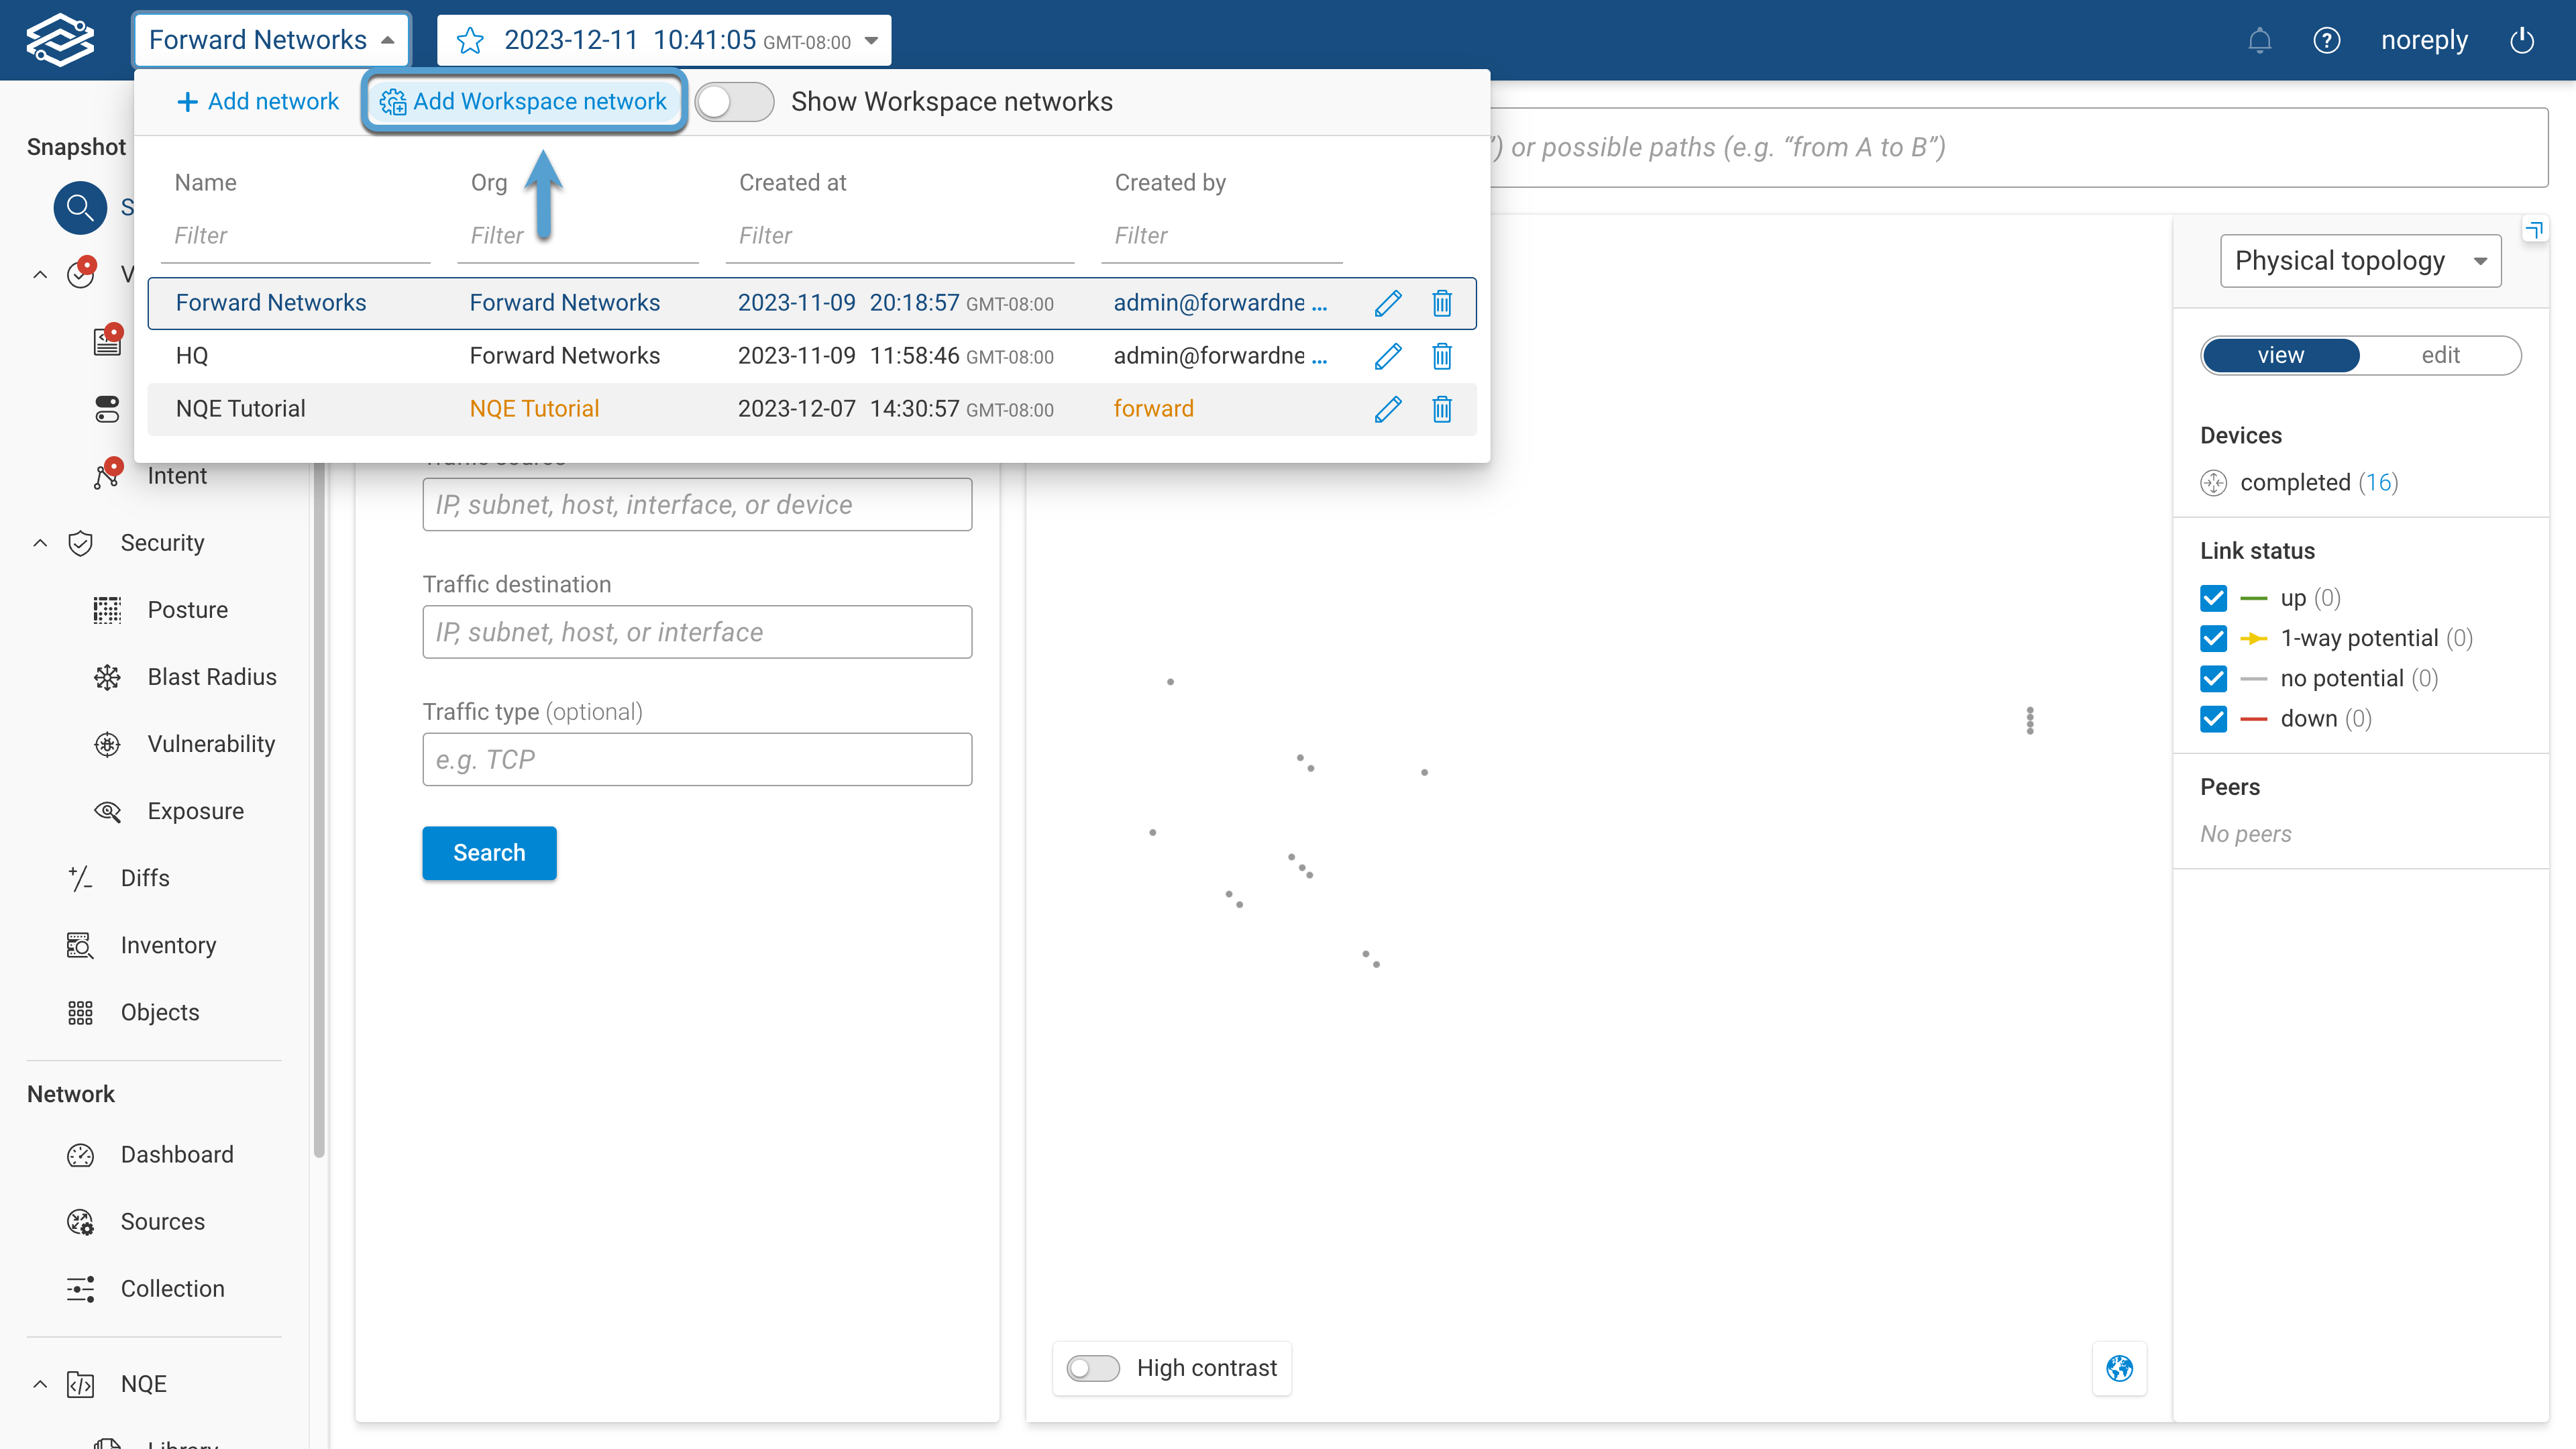Uncheck the down link status checkbox
Image resolution: width=2576 pixels, height=1449 pixels.
pyautogui.click(x=2213, y=719)
